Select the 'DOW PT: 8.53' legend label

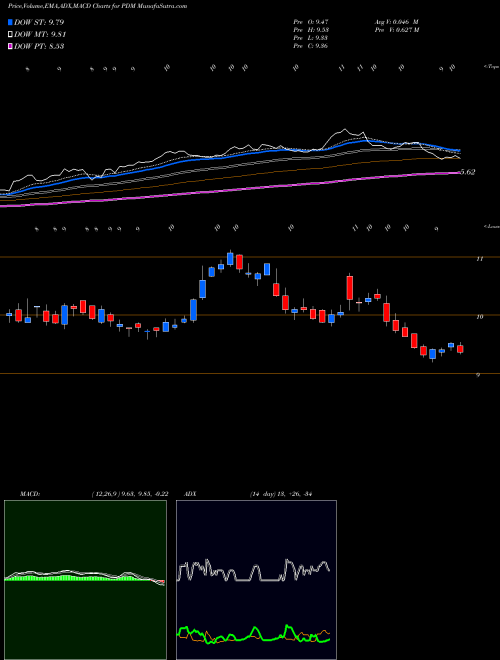click(39, 46)
